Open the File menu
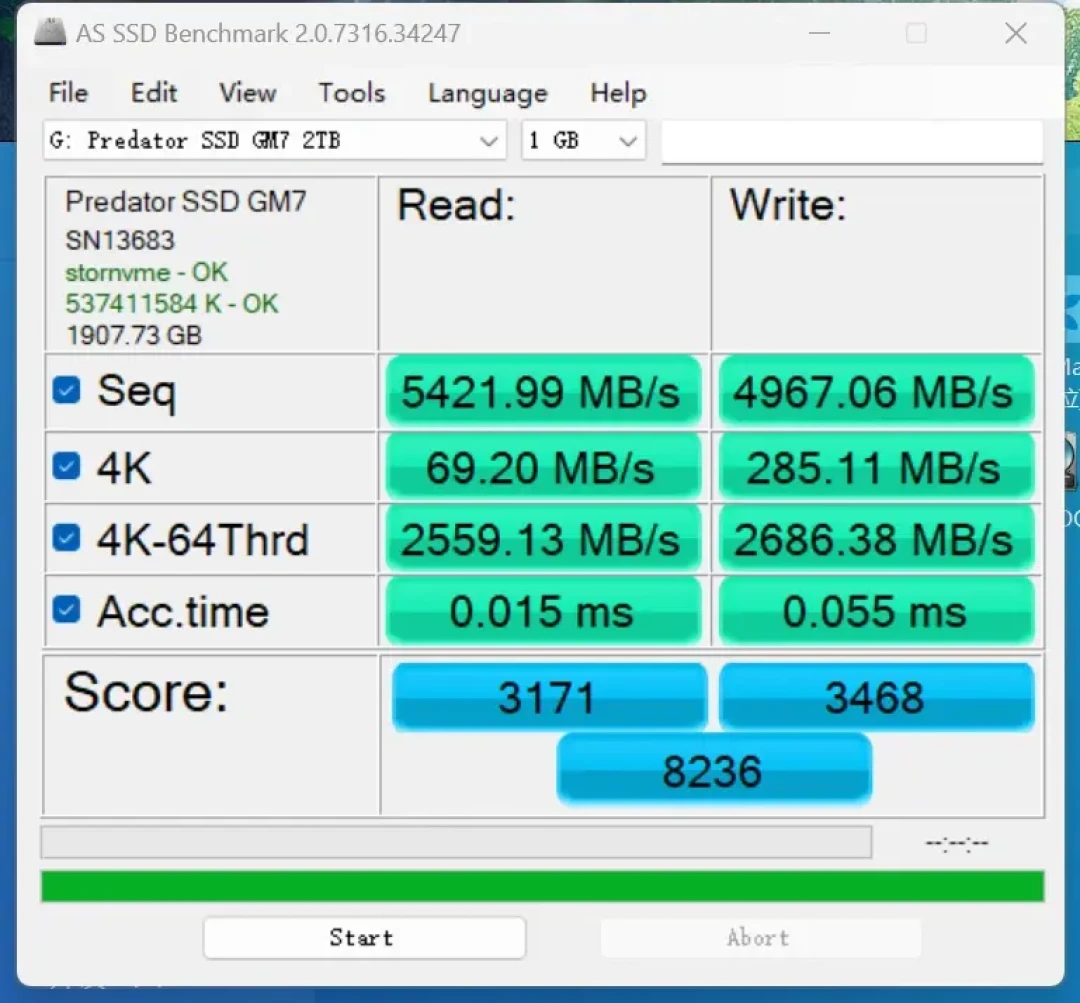 (68, 93)
